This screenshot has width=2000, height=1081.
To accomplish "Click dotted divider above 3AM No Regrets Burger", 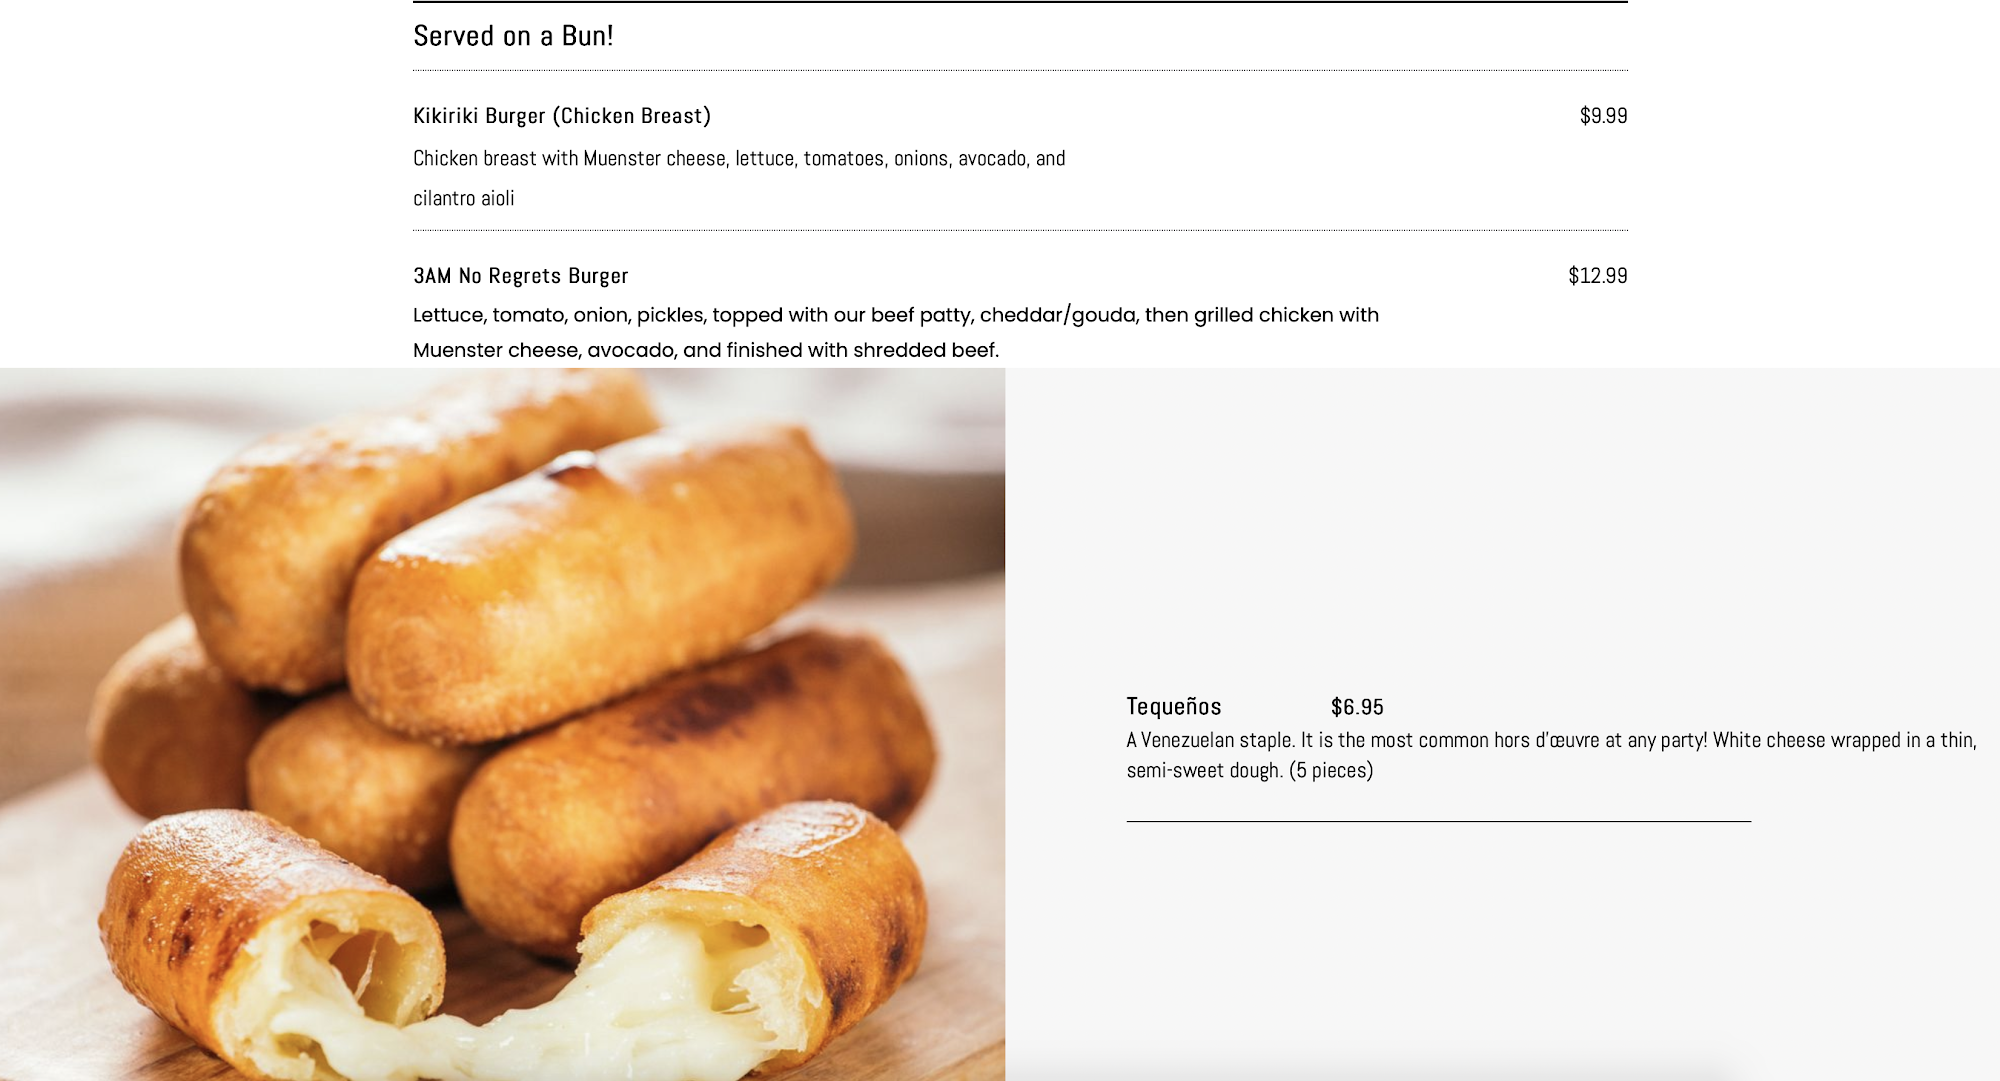I will click(x=1020, y=230).
